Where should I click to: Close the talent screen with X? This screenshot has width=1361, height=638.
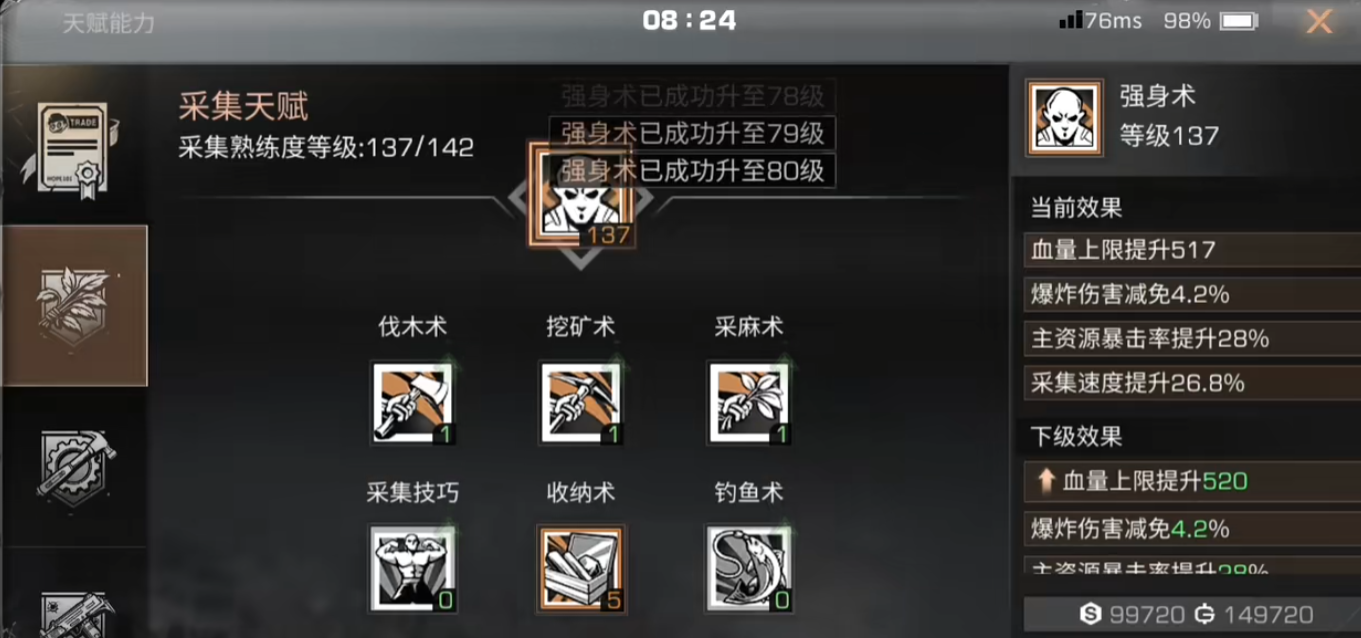(x=1319, y=21)
